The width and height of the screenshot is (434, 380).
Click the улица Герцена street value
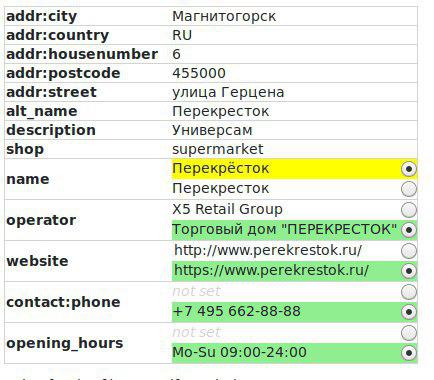228,92
